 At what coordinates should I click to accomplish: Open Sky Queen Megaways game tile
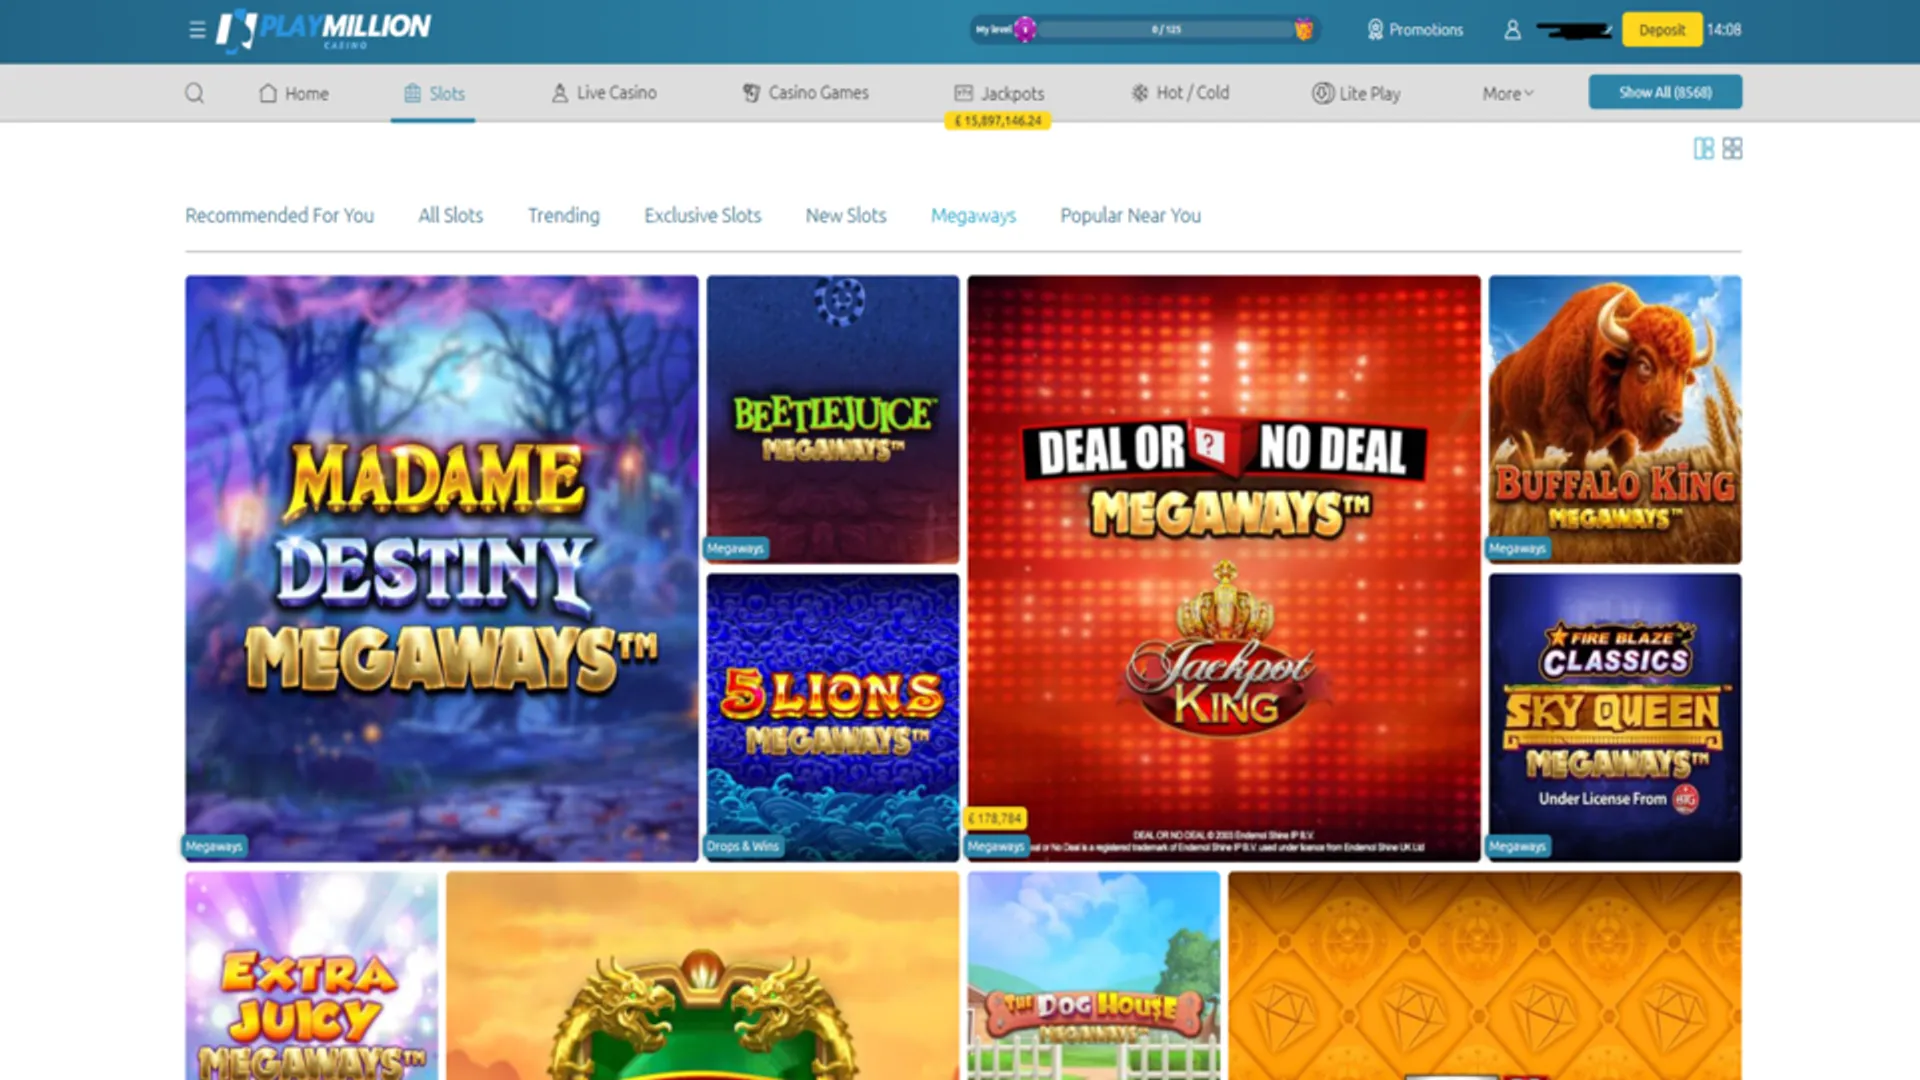(x=1615, y=717)
